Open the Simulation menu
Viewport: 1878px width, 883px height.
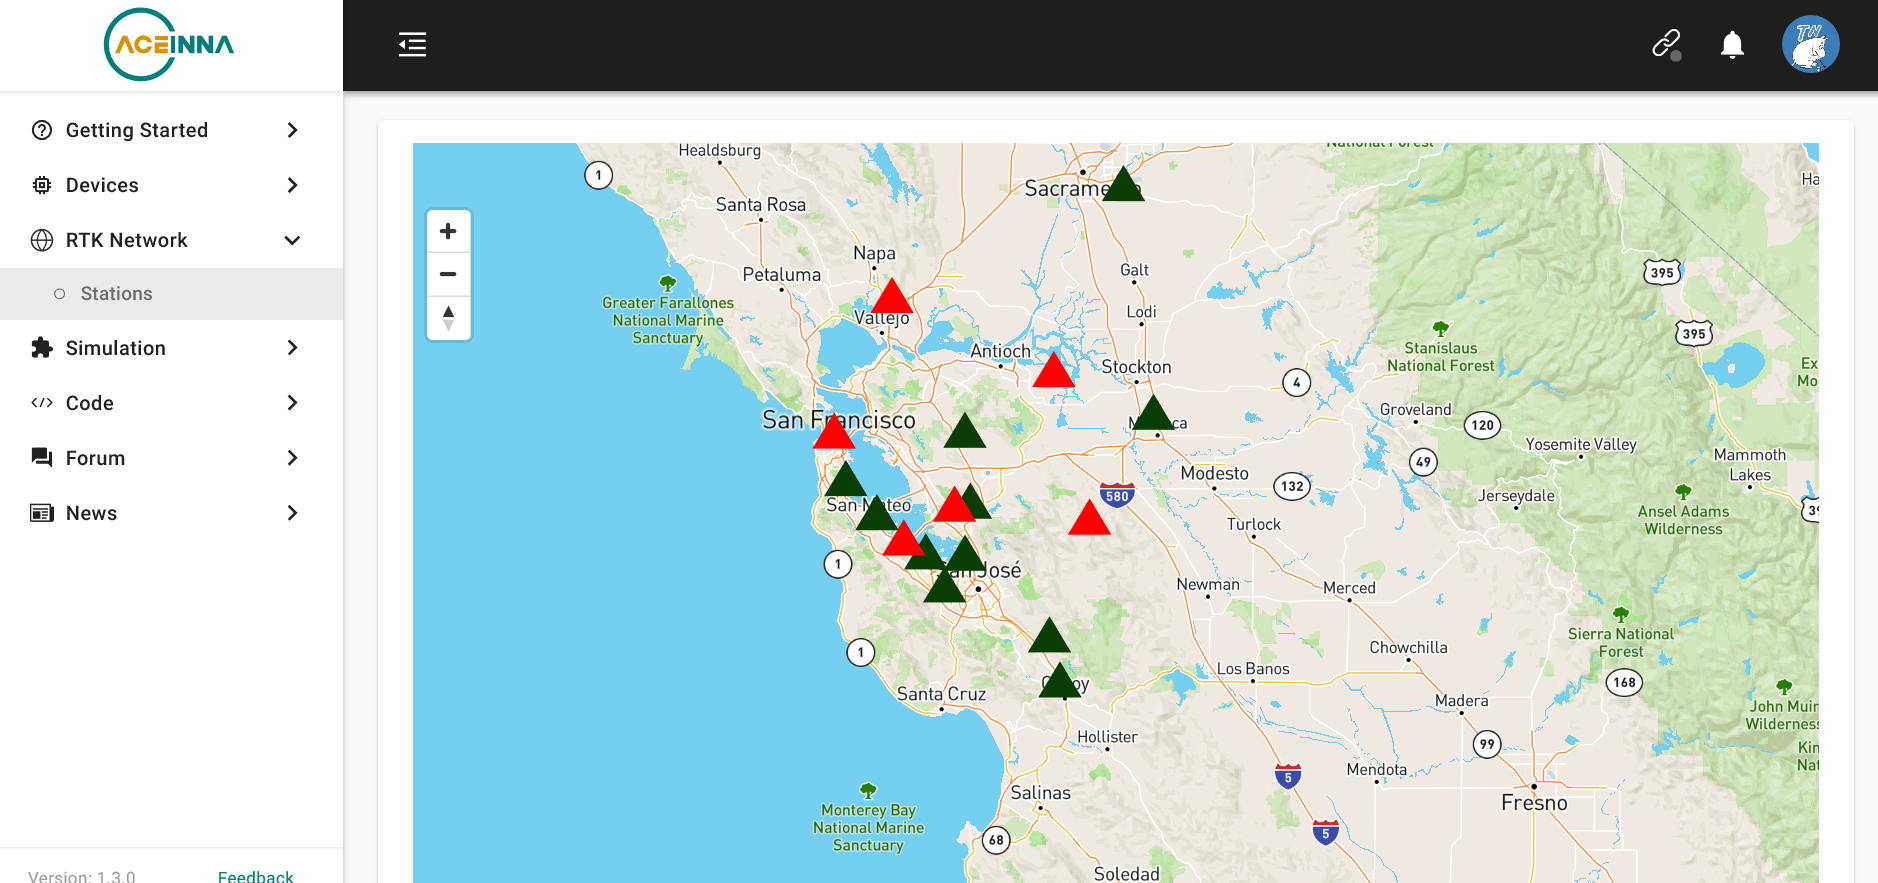(x=171, y=348)
